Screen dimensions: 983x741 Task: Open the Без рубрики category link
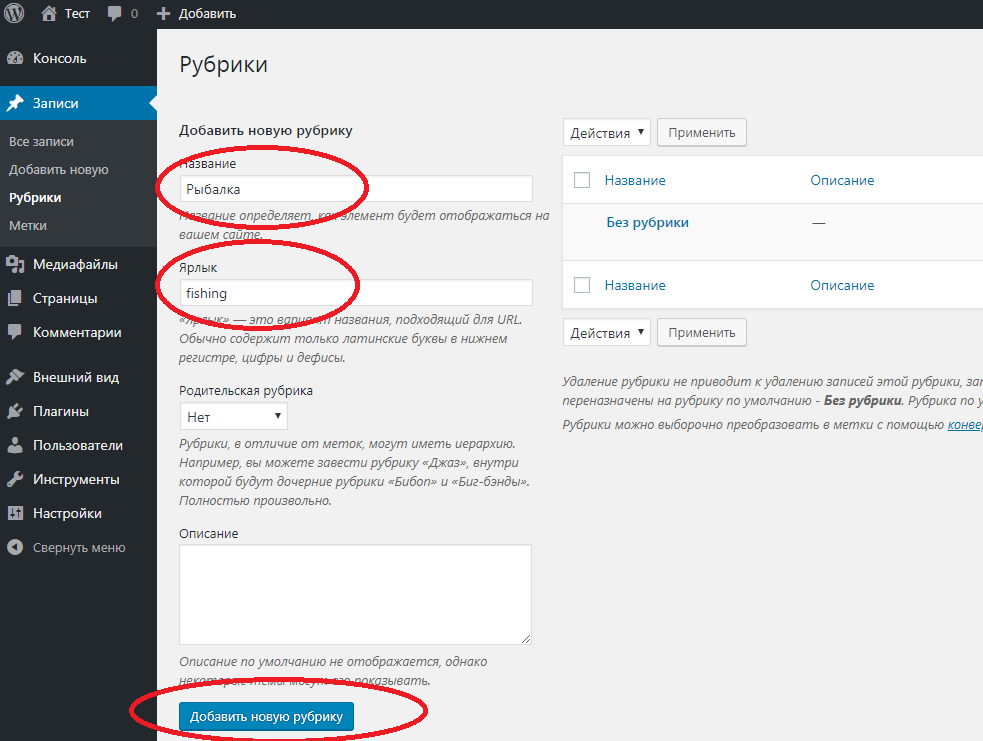click(x=647, y=222)
